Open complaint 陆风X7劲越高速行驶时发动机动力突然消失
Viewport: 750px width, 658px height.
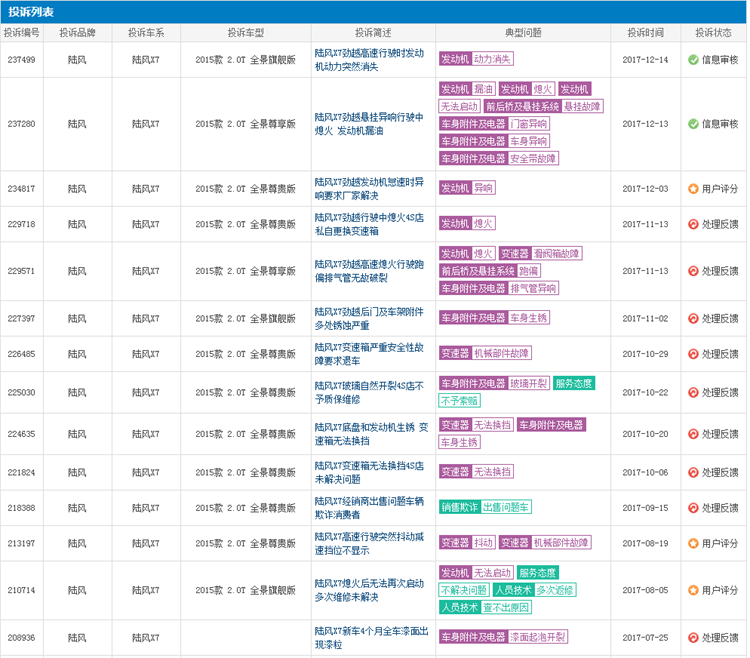[369, 60]
